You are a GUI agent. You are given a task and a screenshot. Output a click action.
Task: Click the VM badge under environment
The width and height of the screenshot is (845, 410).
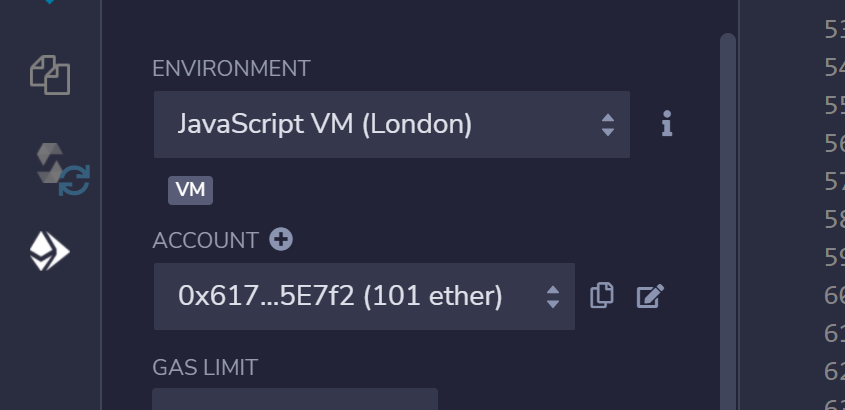[190, 190]
